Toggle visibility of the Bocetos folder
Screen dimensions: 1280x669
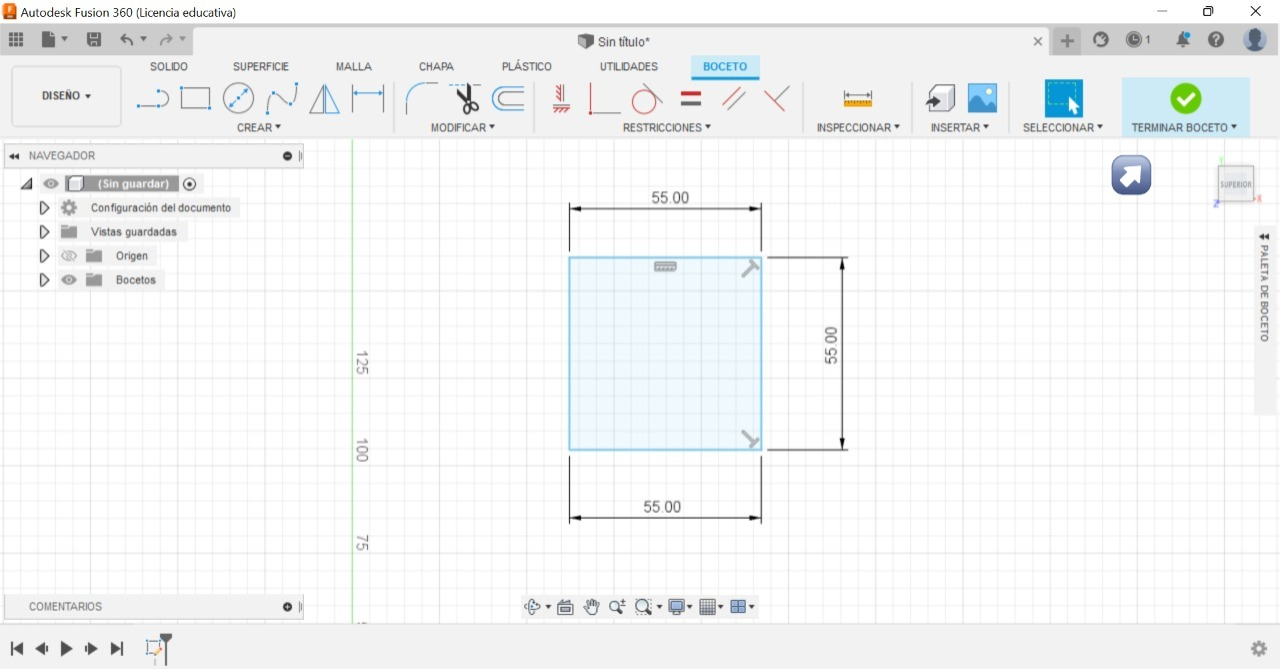tap(69, 280)
